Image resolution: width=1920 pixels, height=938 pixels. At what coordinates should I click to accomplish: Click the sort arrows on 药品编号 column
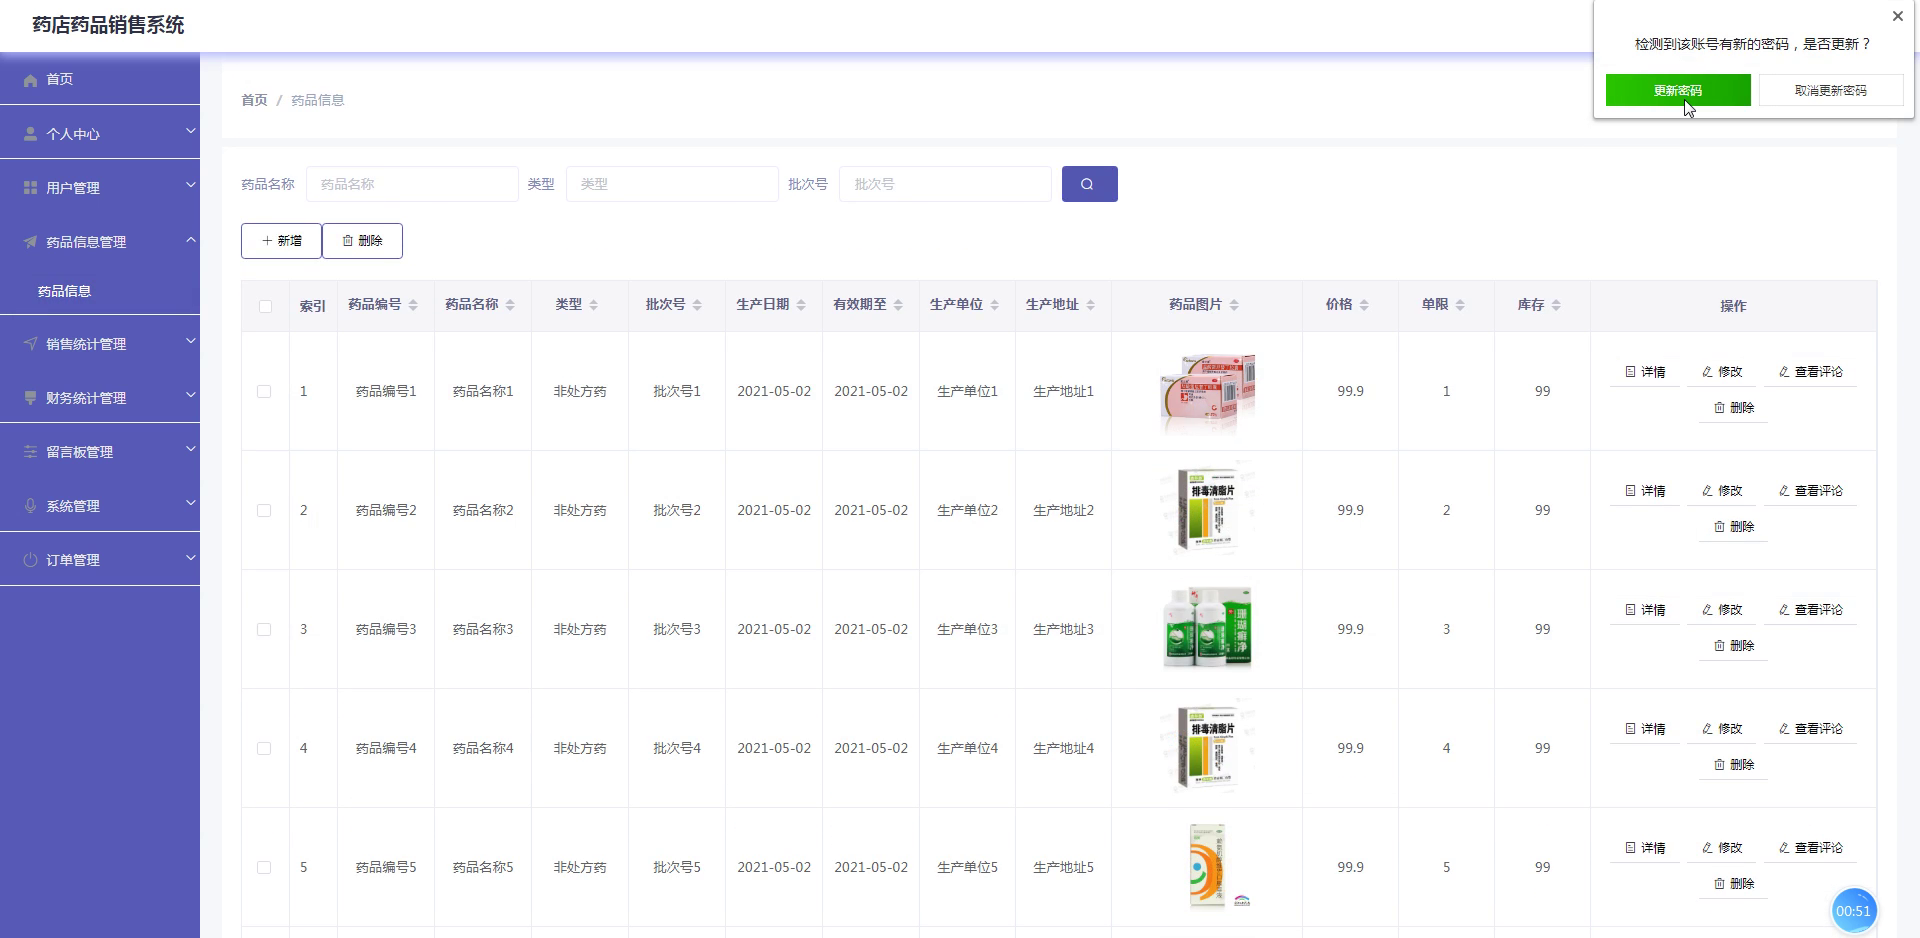[x=413, y=305]
